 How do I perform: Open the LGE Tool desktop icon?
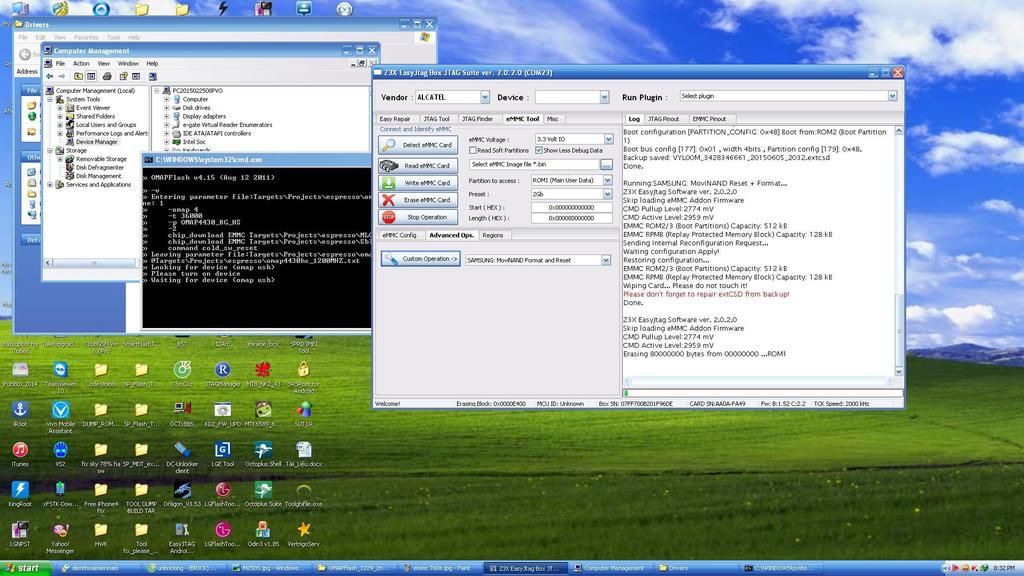click(223, 455)
